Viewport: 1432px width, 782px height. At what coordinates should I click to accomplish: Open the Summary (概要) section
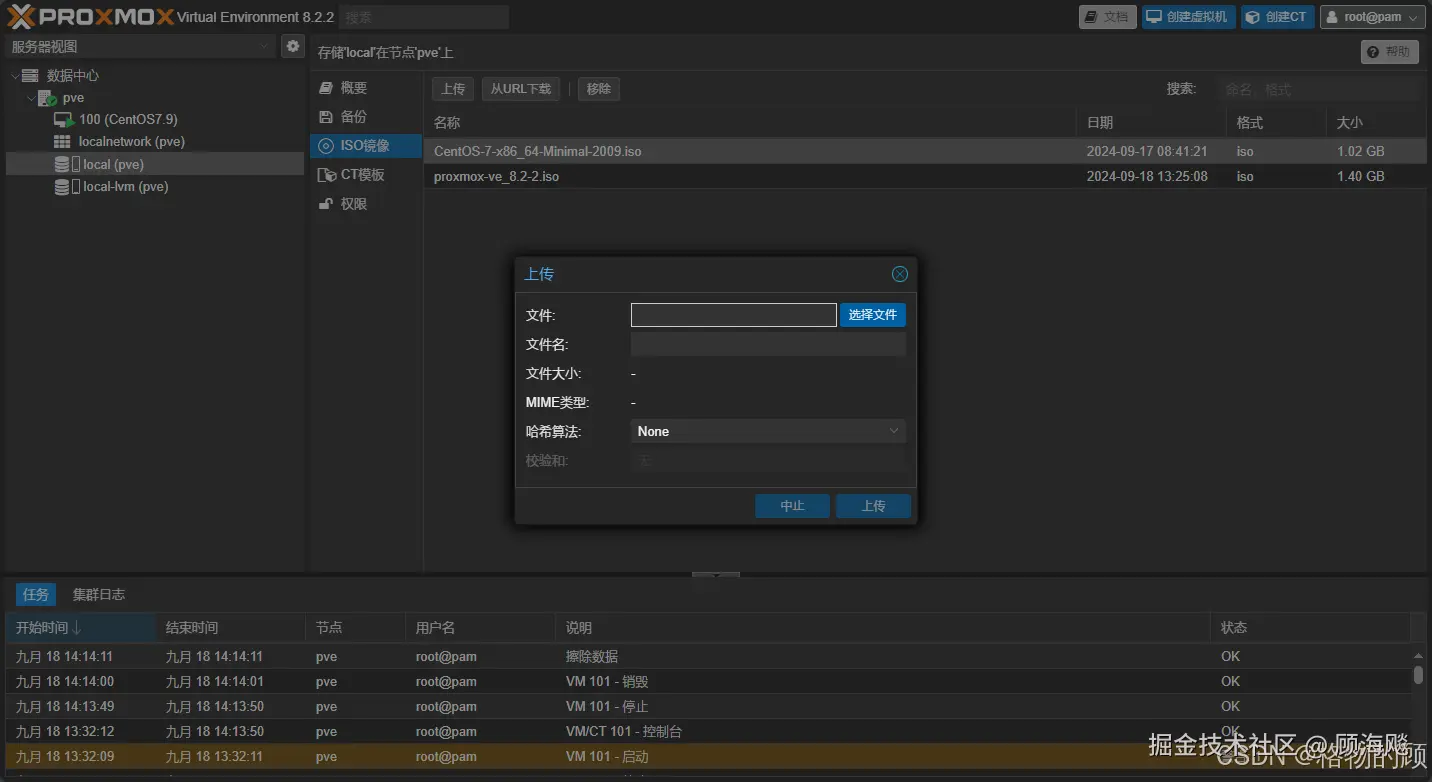coord(365,88)
